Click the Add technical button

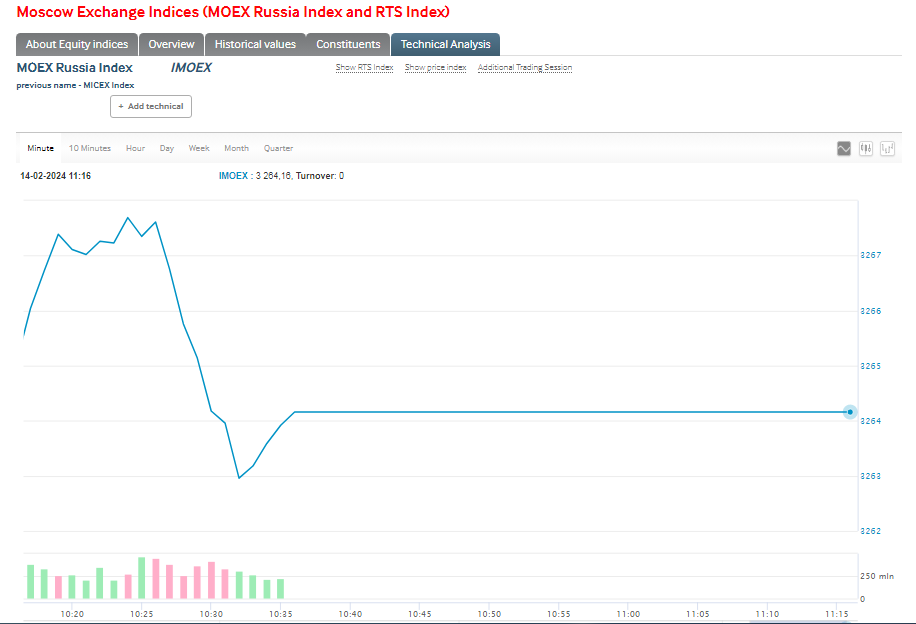151,106
